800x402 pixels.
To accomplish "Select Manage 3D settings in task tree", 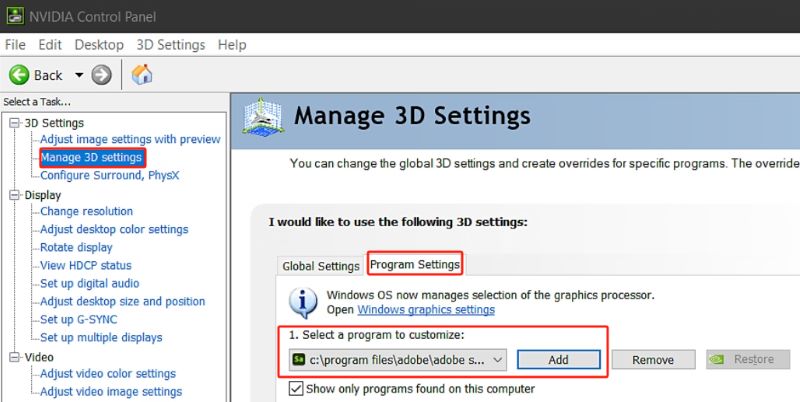I will pos(91,157).
